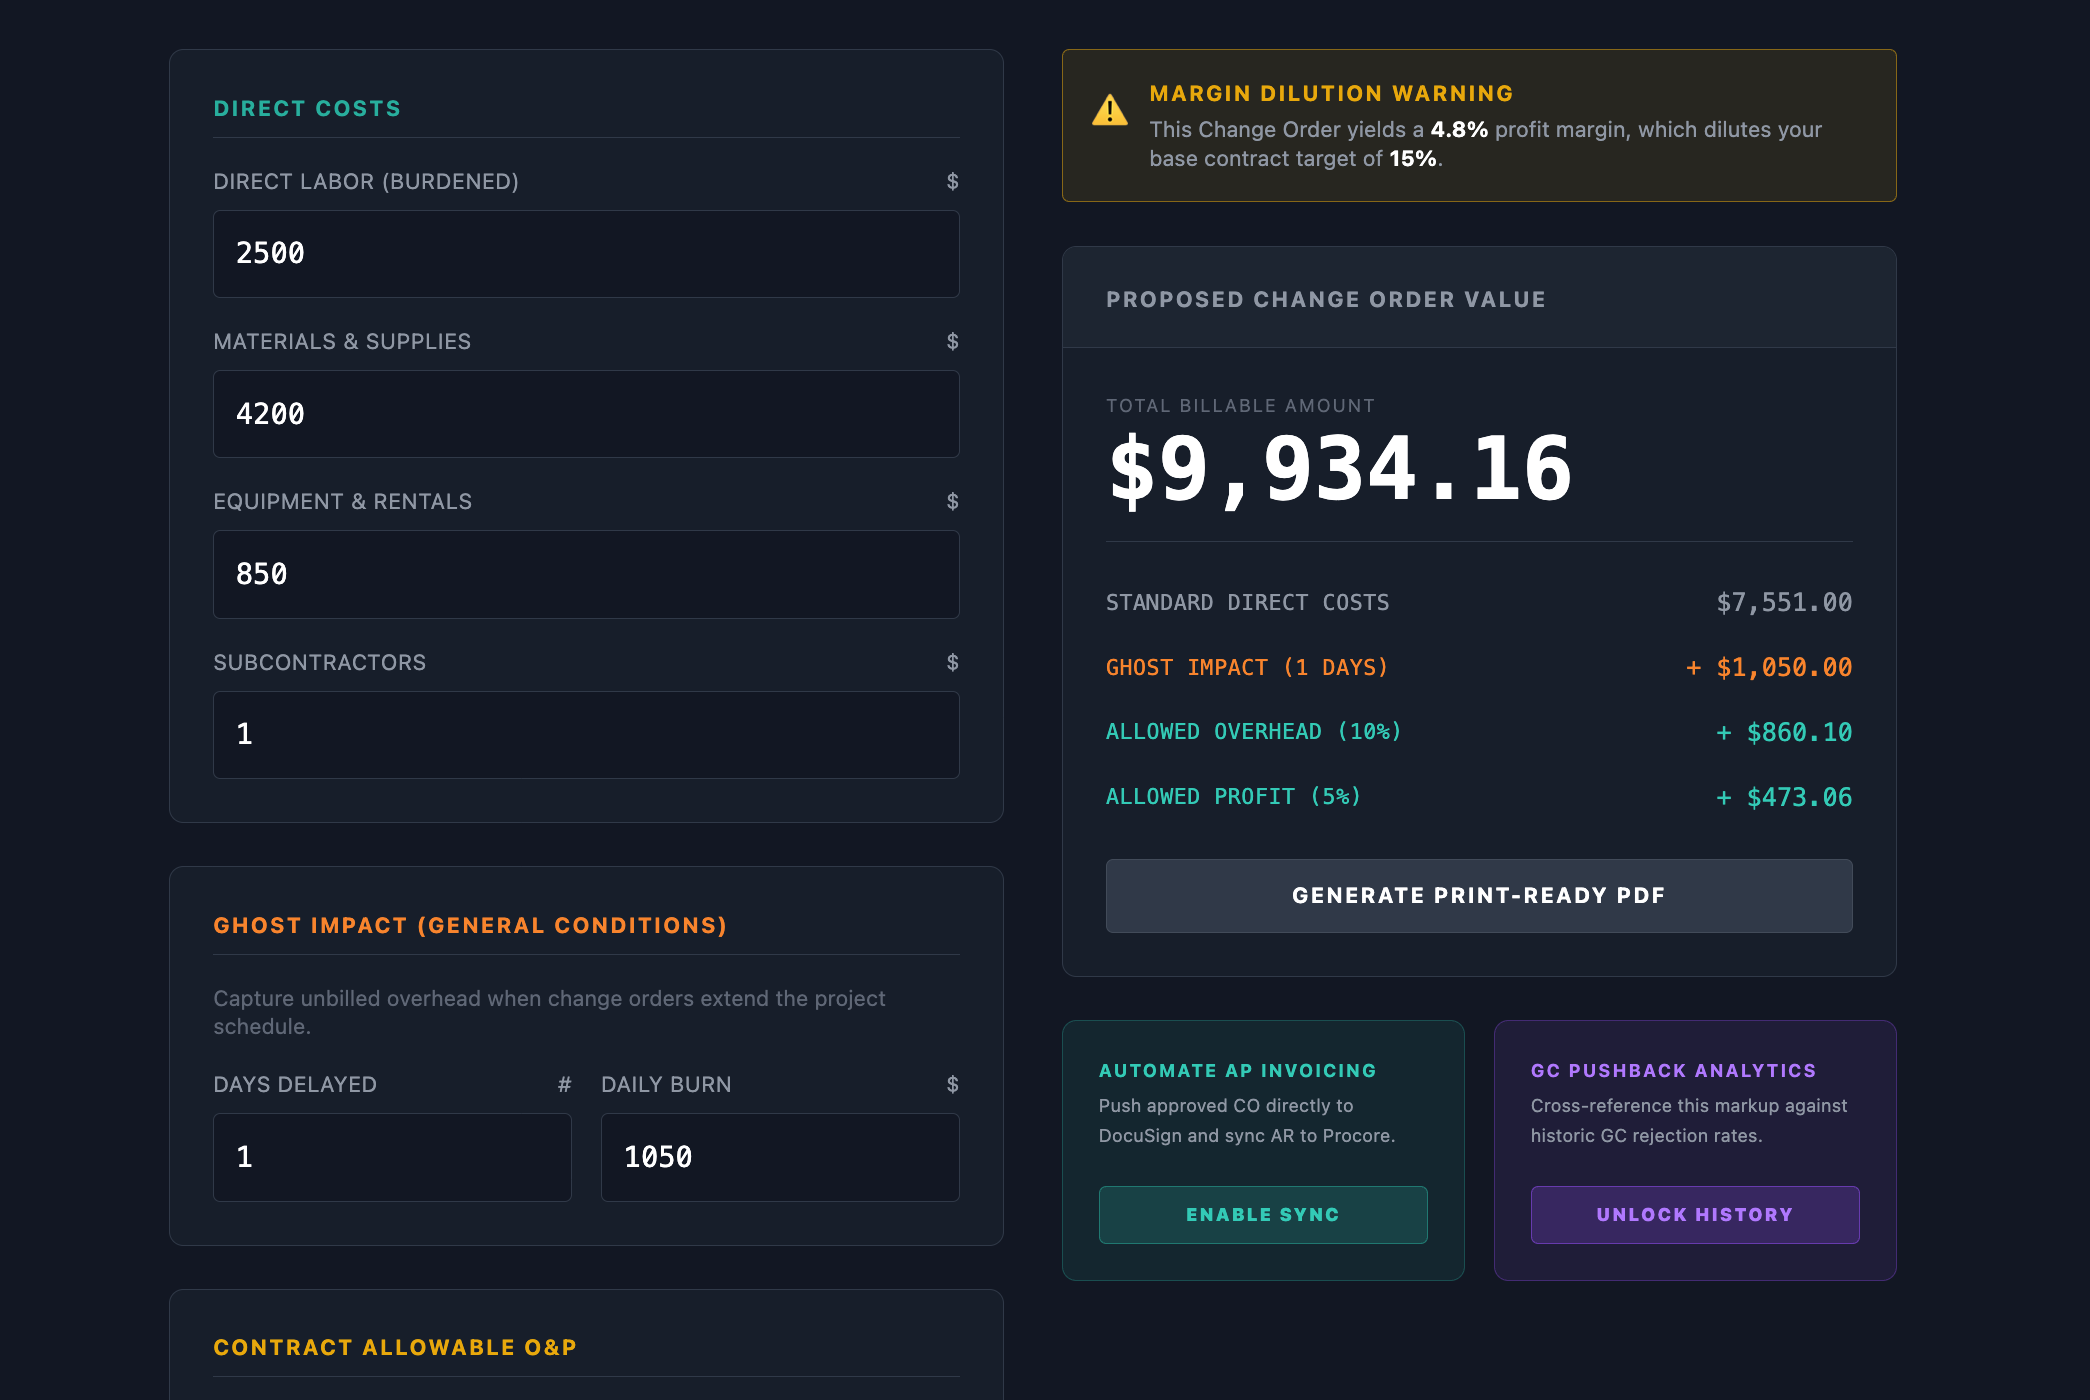Click the Subcontractors label
Viewport: 2090px width, 1400px height.
point(320,663)
